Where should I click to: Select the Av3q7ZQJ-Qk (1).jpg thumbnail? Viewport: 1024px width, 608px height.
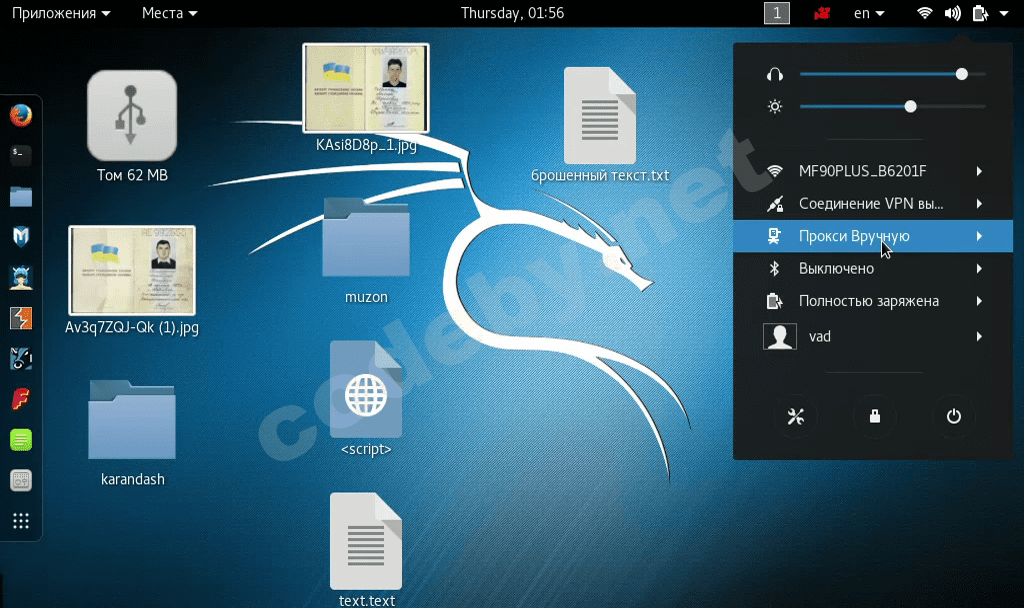(132, 270)
